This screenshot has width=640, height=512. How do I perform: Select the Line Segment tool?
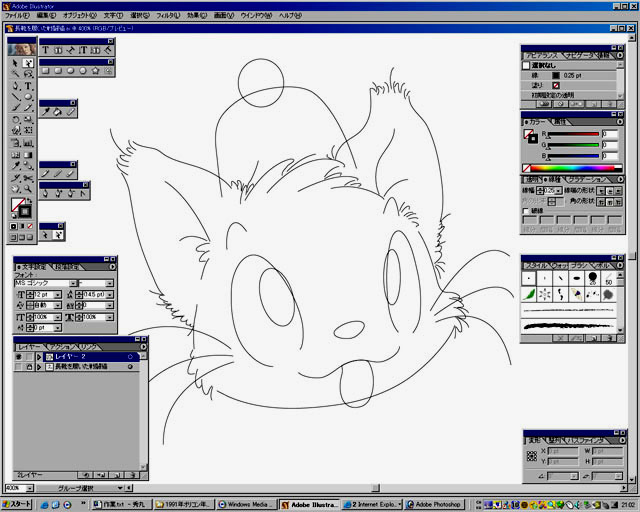16,97
